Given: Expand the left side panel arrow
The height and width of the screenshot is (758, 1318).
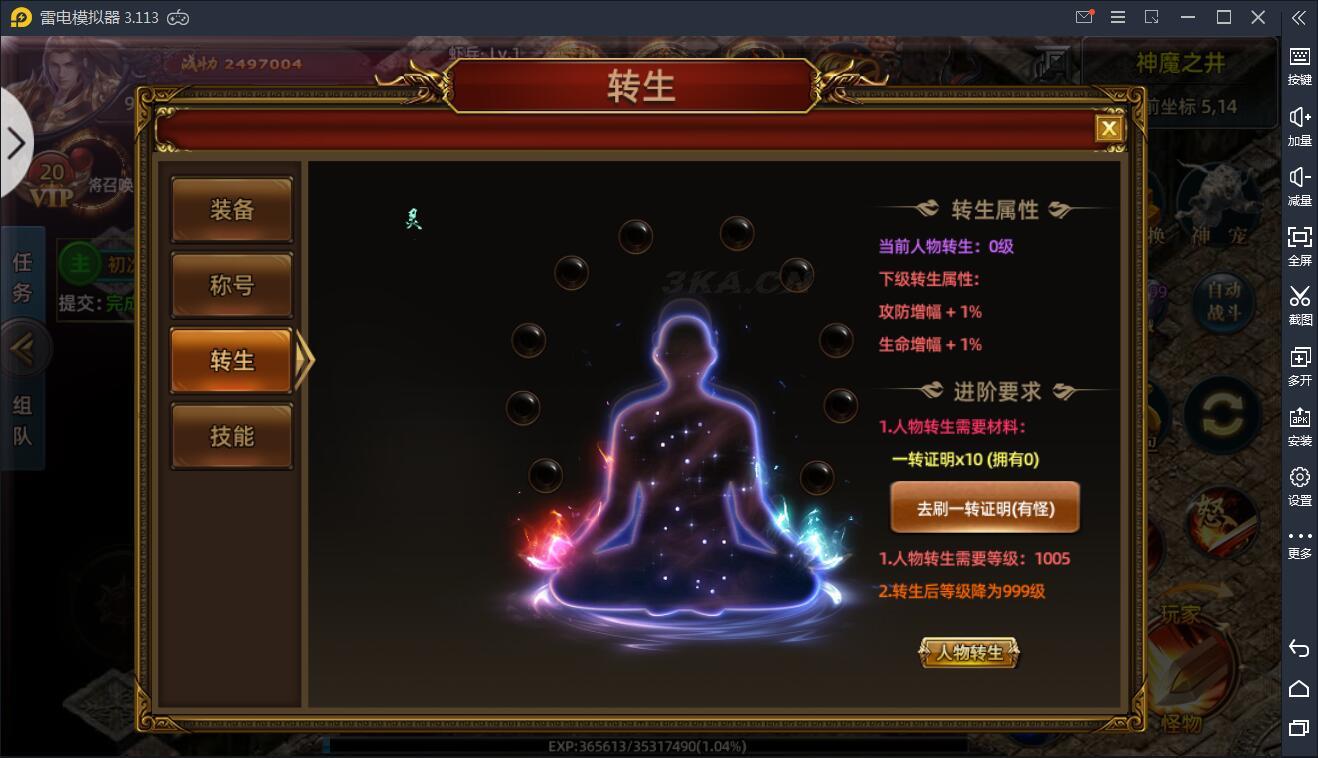Looking at the screenshot, I should click(x=16, y=144).
